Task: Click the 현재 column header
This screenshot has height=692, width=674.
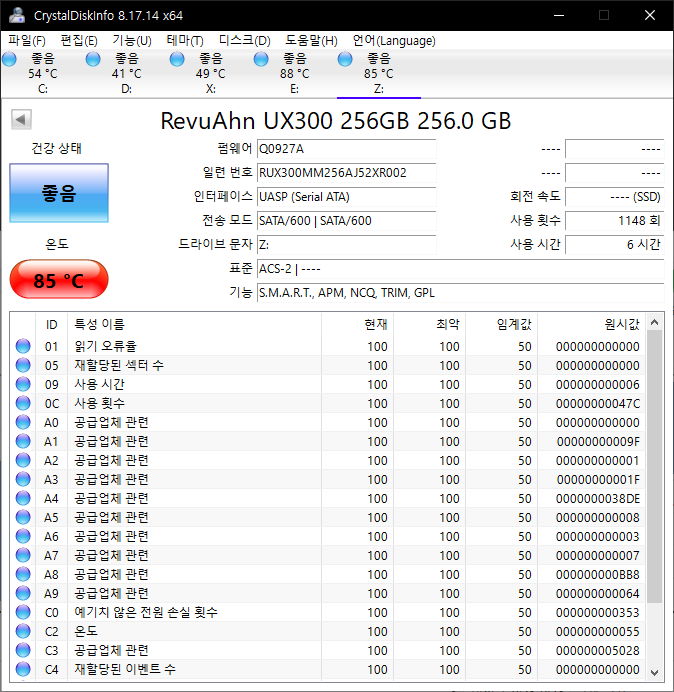Action: tap(358, 324)
